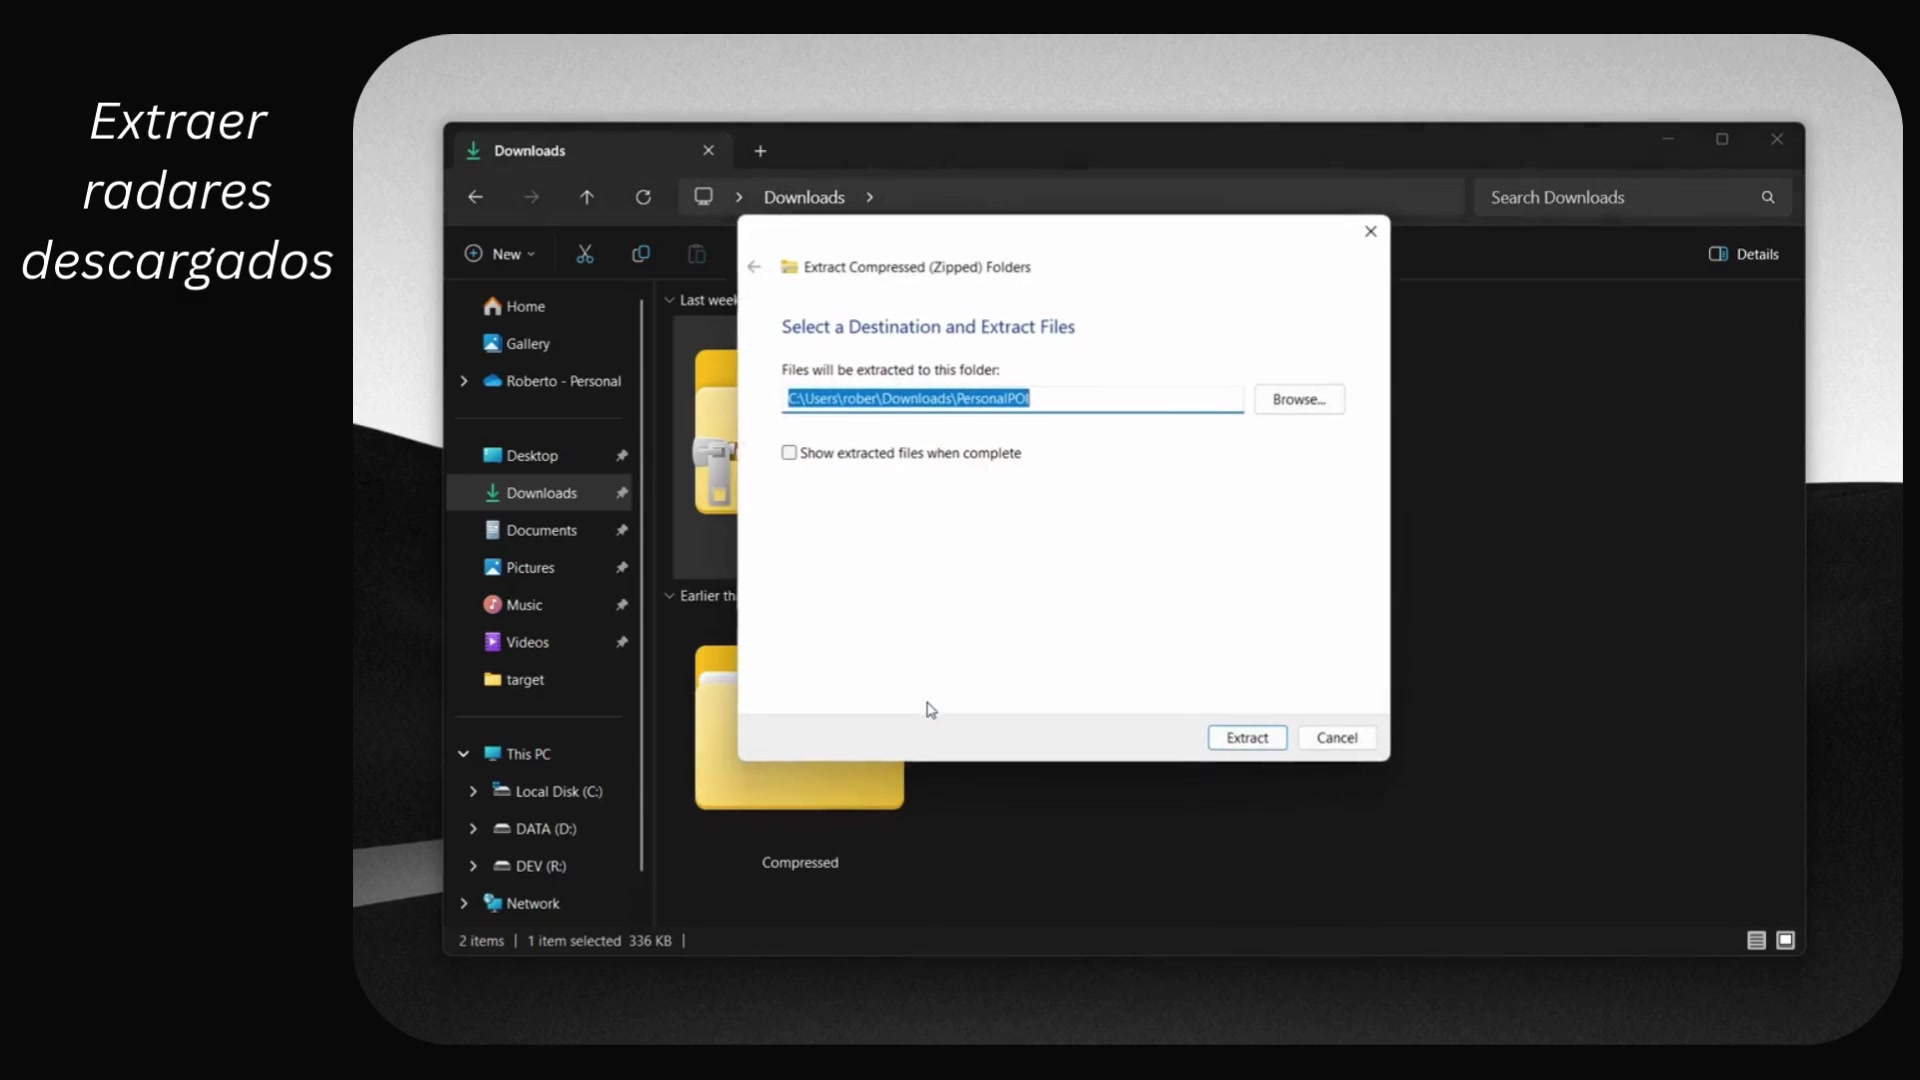Image resolution: width=1920 pixels, height=1080 pixels.
Task: Switch to details list view in status bar
Action: [x=1756, y=940]
